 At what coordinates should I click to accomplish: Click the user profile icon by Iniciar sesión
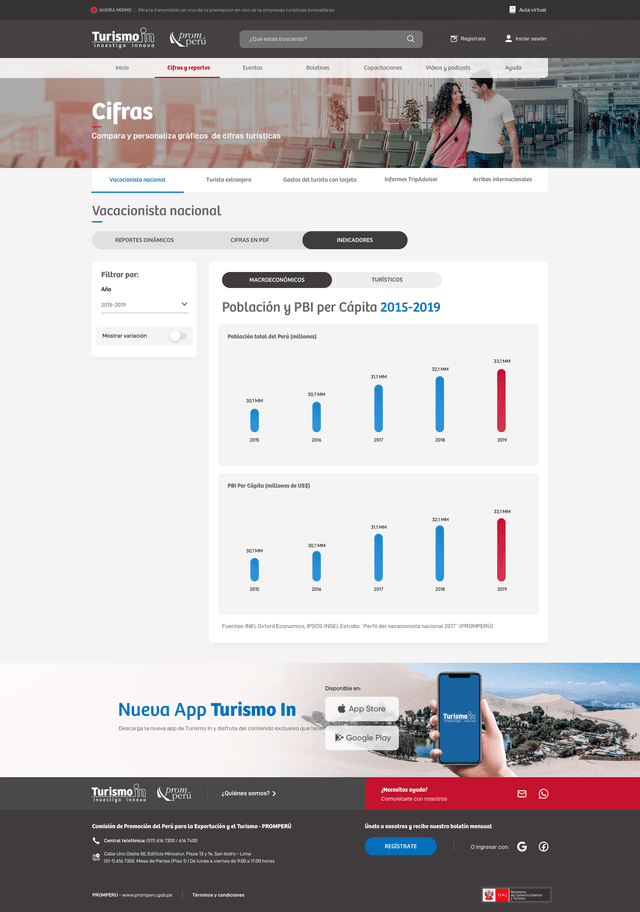509,39
